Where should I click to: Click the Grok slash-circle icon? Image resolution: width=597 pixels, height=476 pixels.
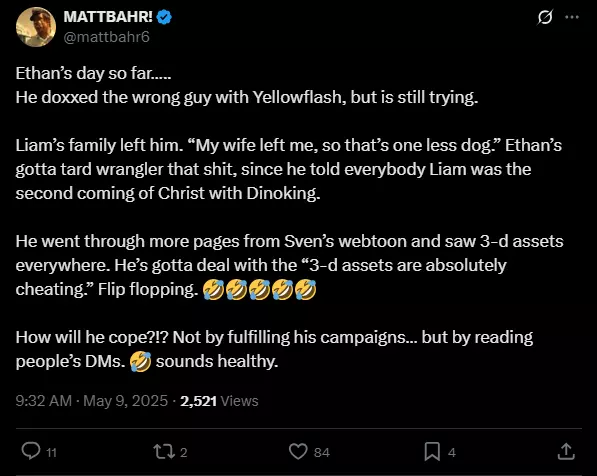545,17
